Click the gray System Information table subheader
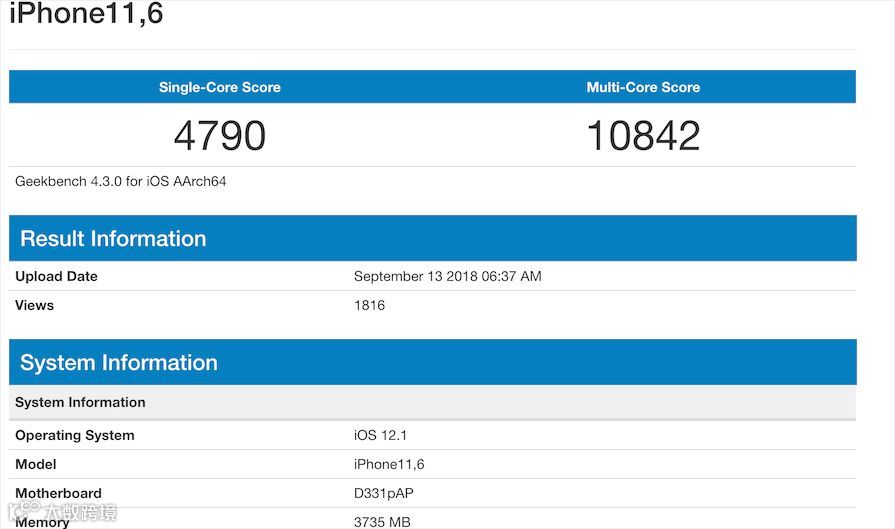 (x=433, y=402)
